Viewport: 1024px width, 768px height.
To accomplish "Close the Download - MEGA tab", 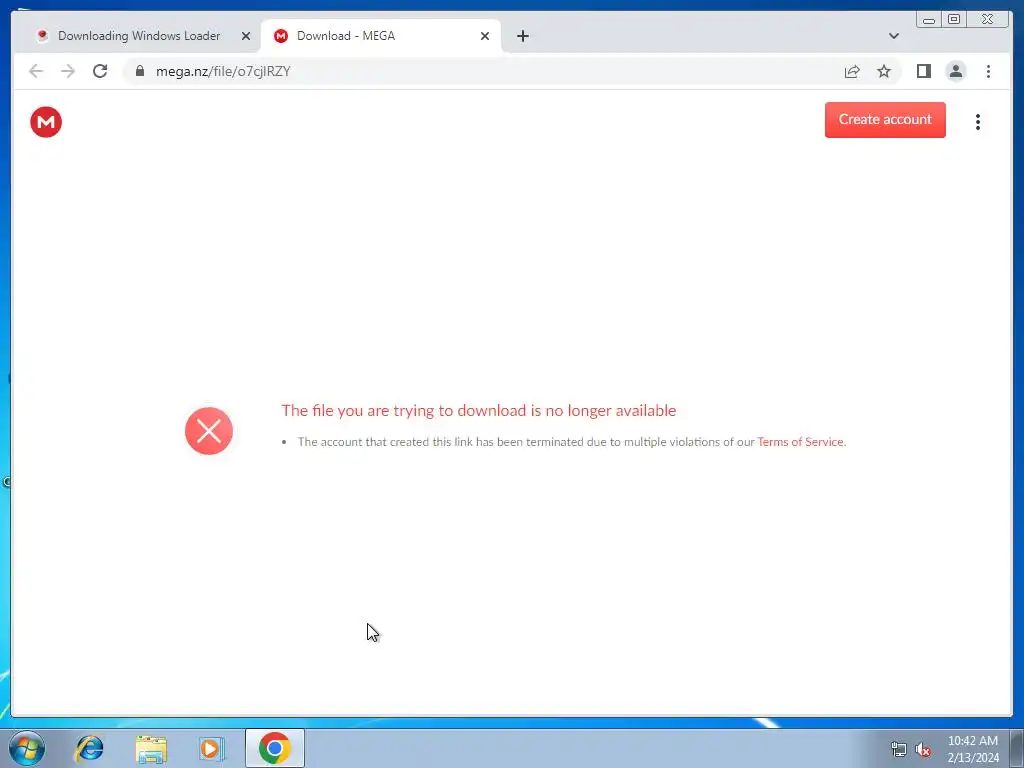I will (x=485, y=36).
